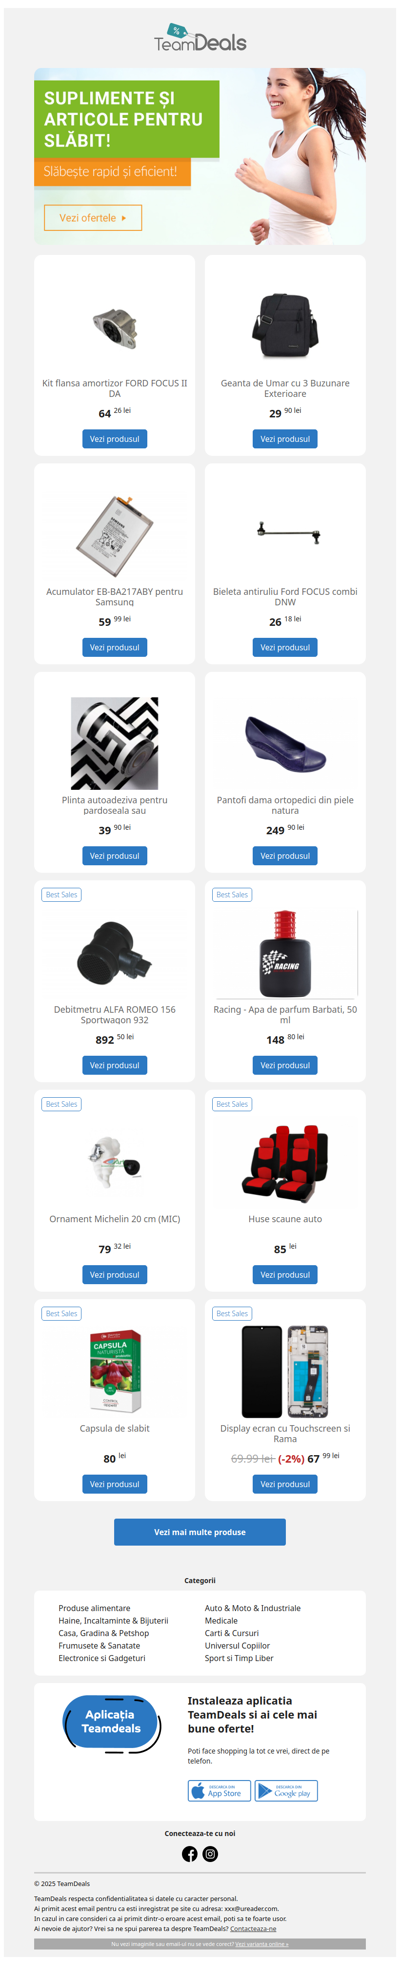
Task: Click the Vezi ofertele banner button
Action: tap(93, 217)
